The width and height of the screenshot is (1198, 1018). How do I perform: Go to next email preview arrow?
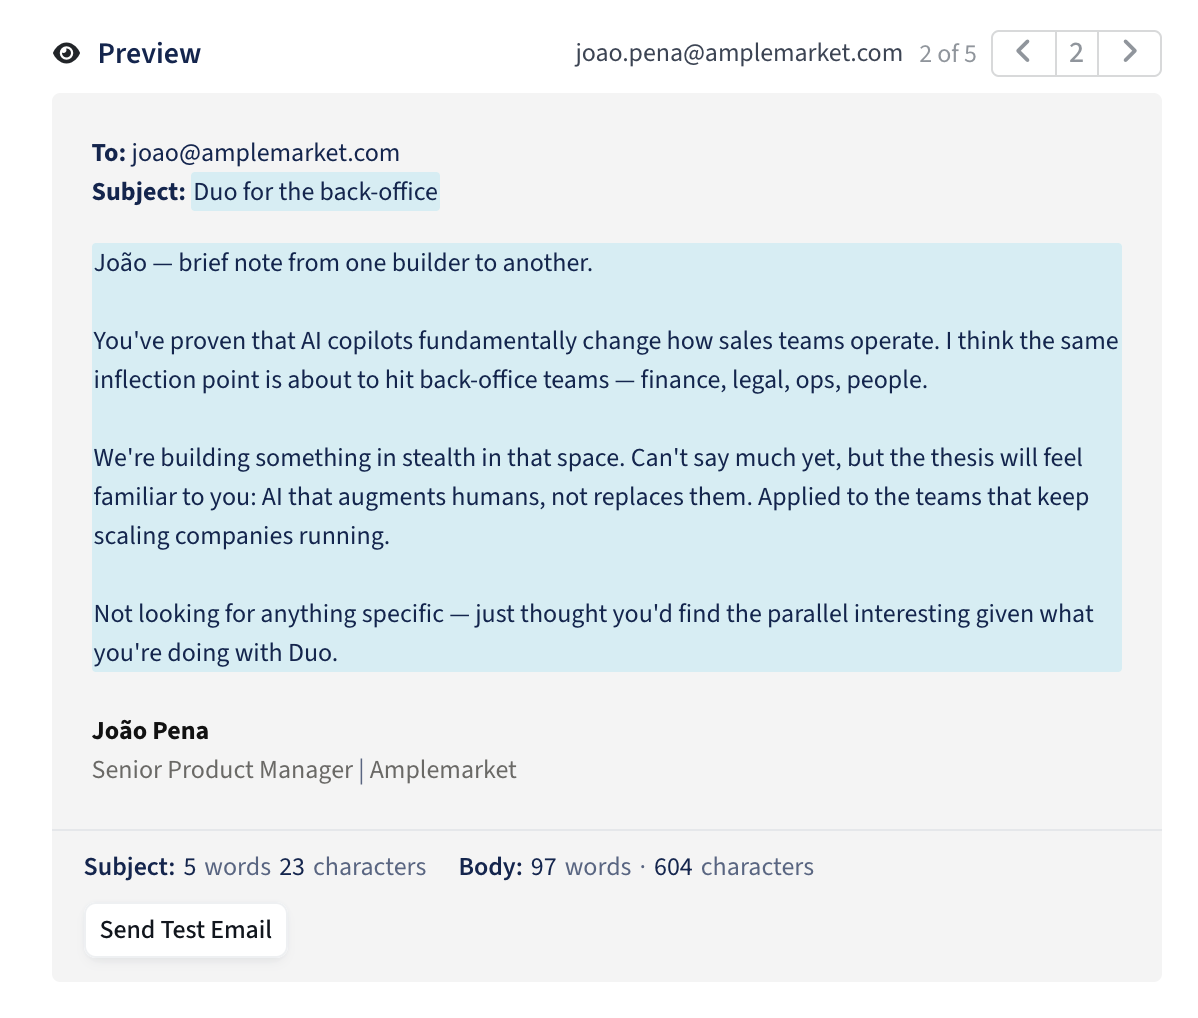click(1129, 53)
